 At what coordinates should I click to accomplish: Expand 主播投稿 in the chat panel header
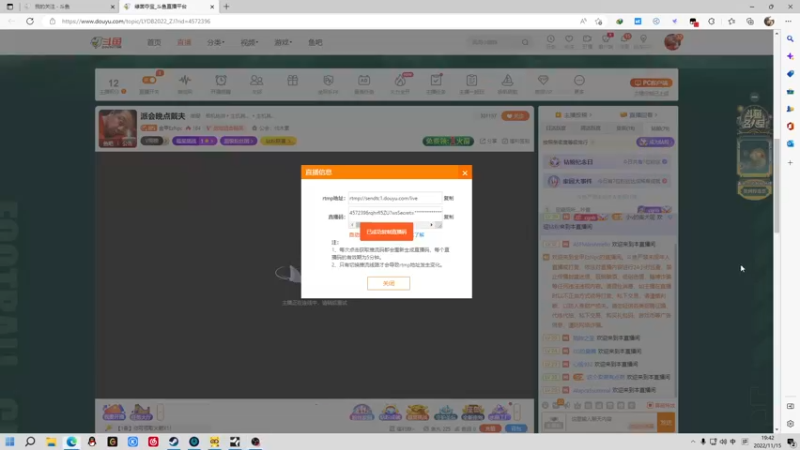pyautogui.click(x=574, y=115)
